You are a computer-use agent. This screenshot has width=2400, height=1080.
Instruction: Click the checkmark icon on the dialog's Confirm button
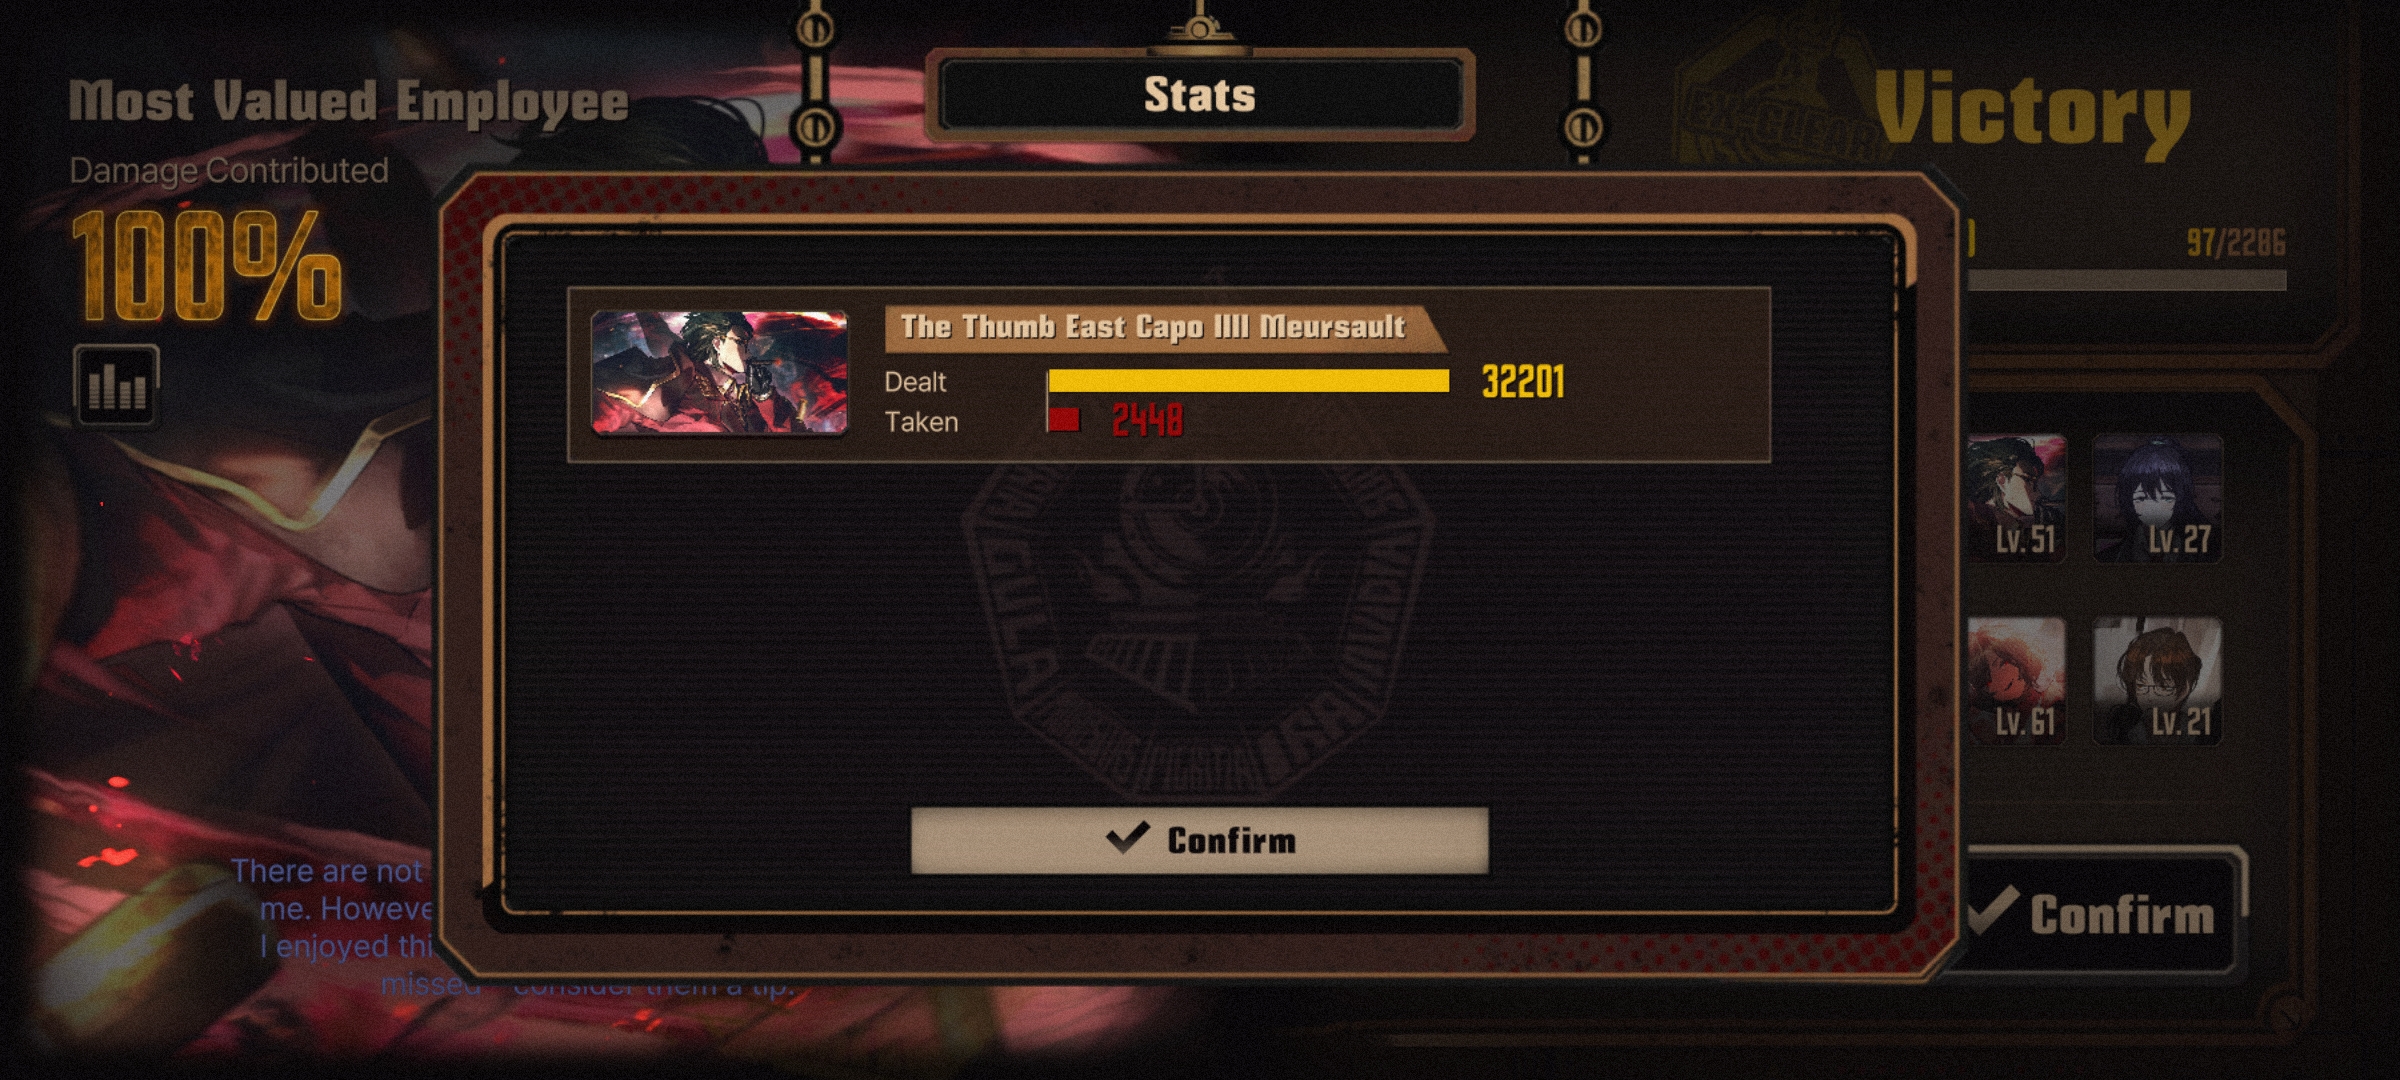click(1128, 838)
